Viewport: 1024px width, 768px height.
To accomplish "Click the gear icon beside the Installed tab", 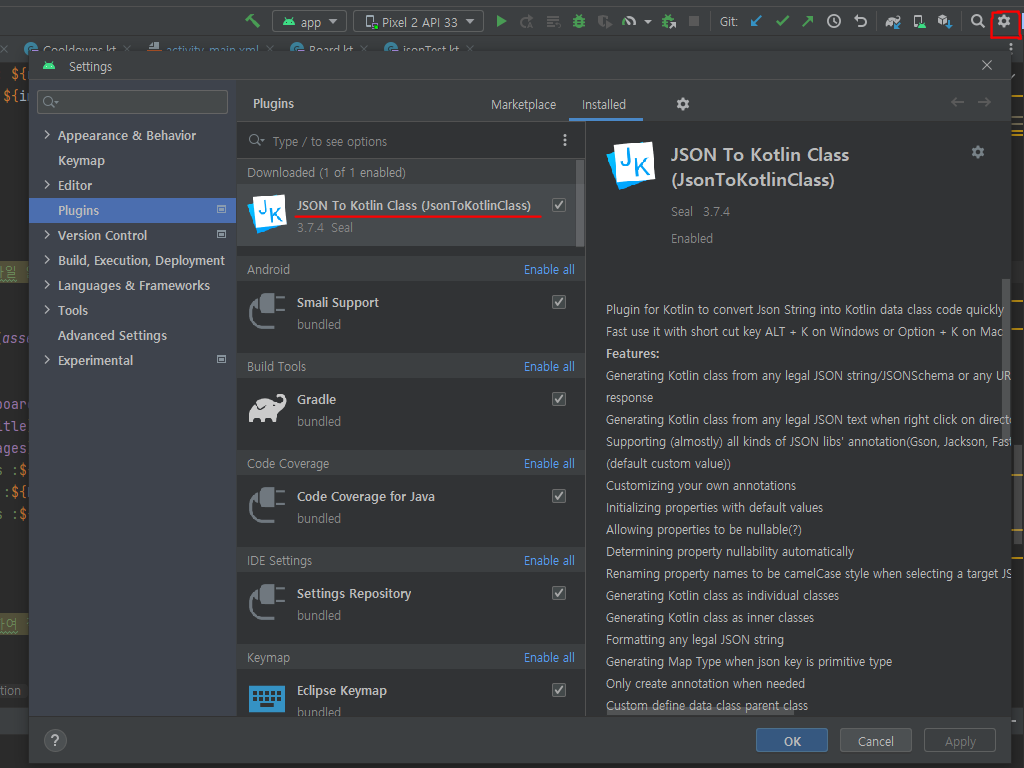I will [x=683, y=104].
